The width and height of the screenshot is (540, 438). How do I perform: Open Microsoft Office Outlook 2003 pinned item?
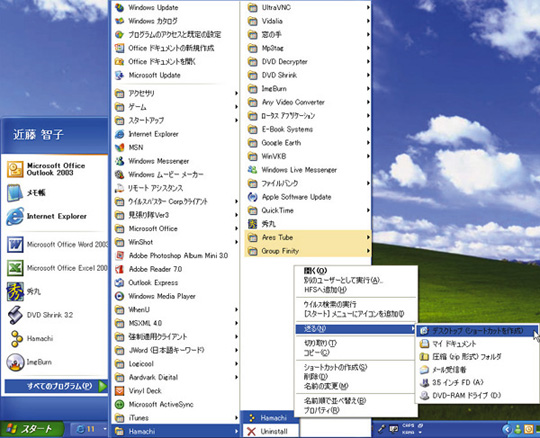(x=55, y=169)
